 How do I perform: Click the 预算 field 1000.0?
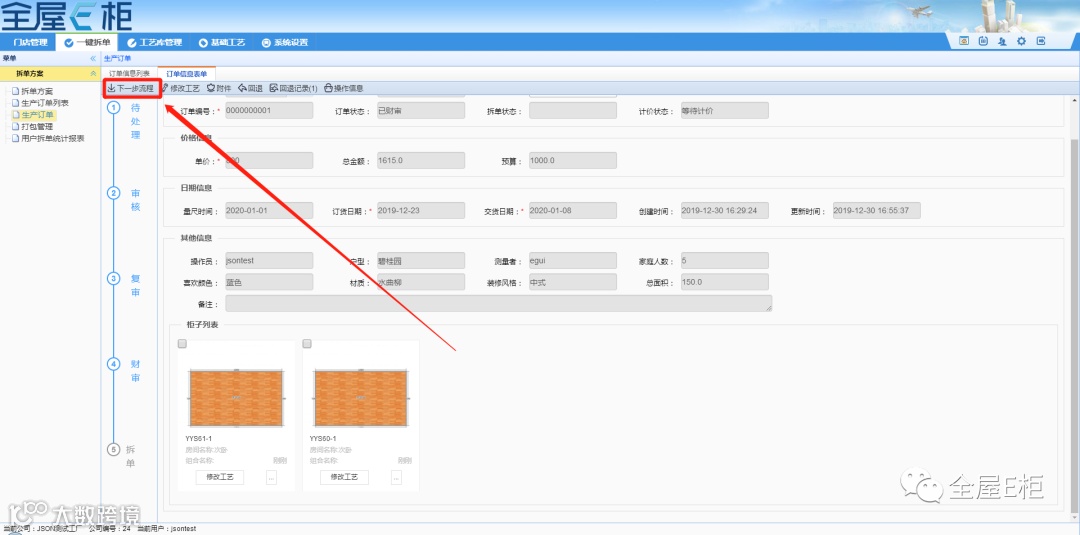point(572,160)
